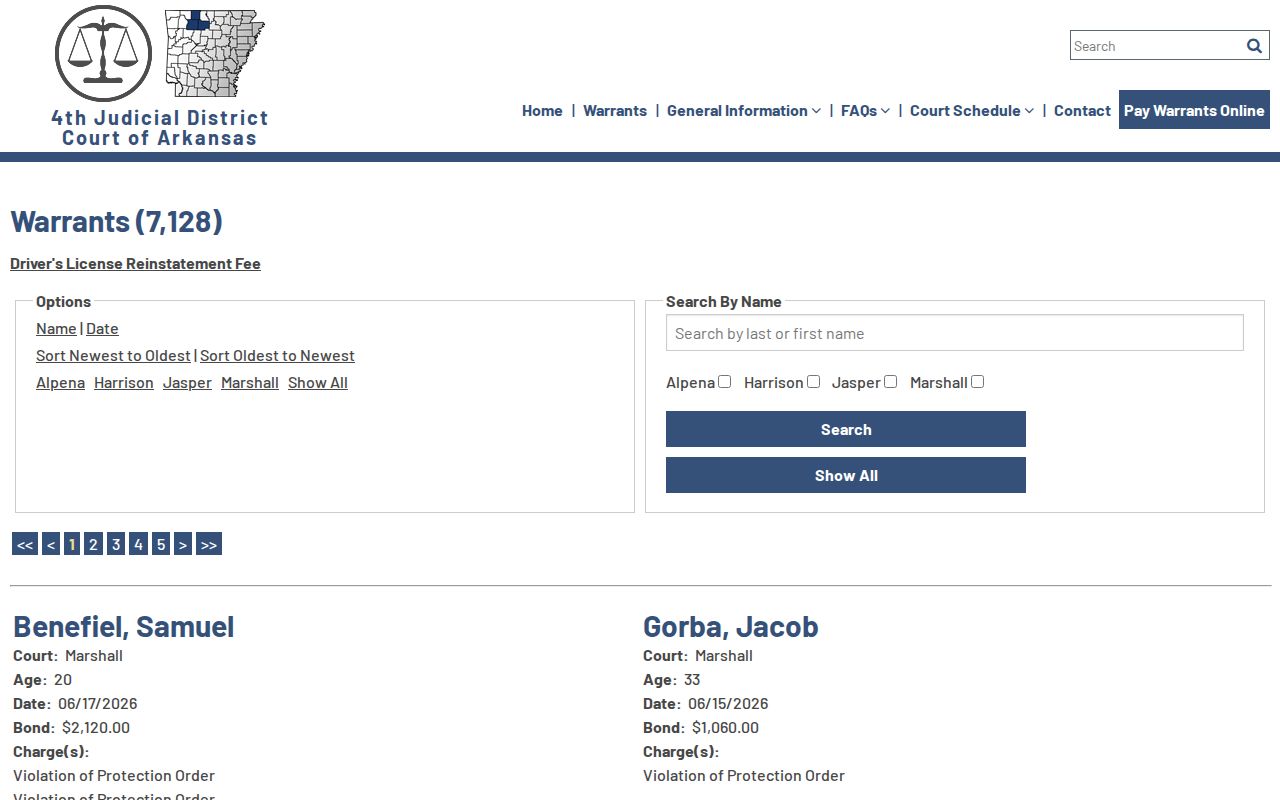Select Sort Newest to Oldest

[x=113, y=356]
